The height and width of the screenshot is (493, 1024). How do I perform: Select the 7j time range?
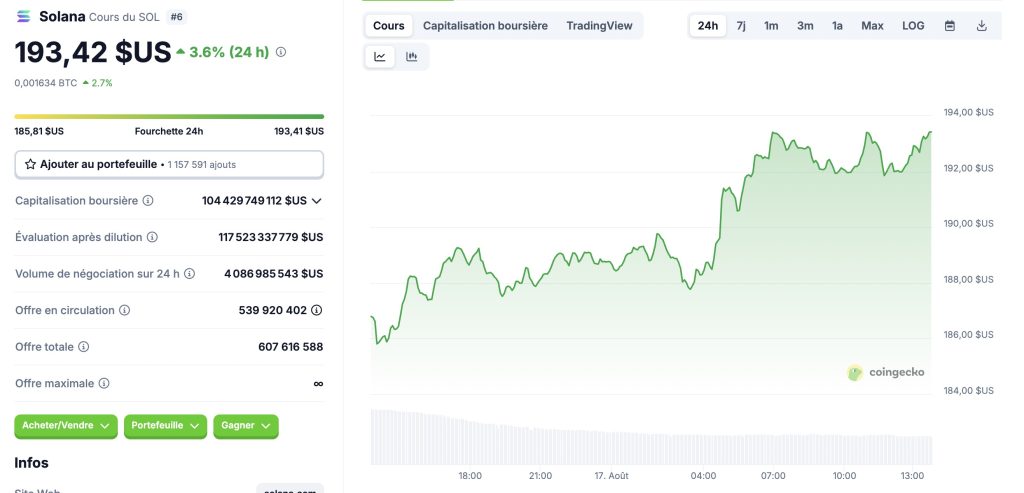(741, 26)
